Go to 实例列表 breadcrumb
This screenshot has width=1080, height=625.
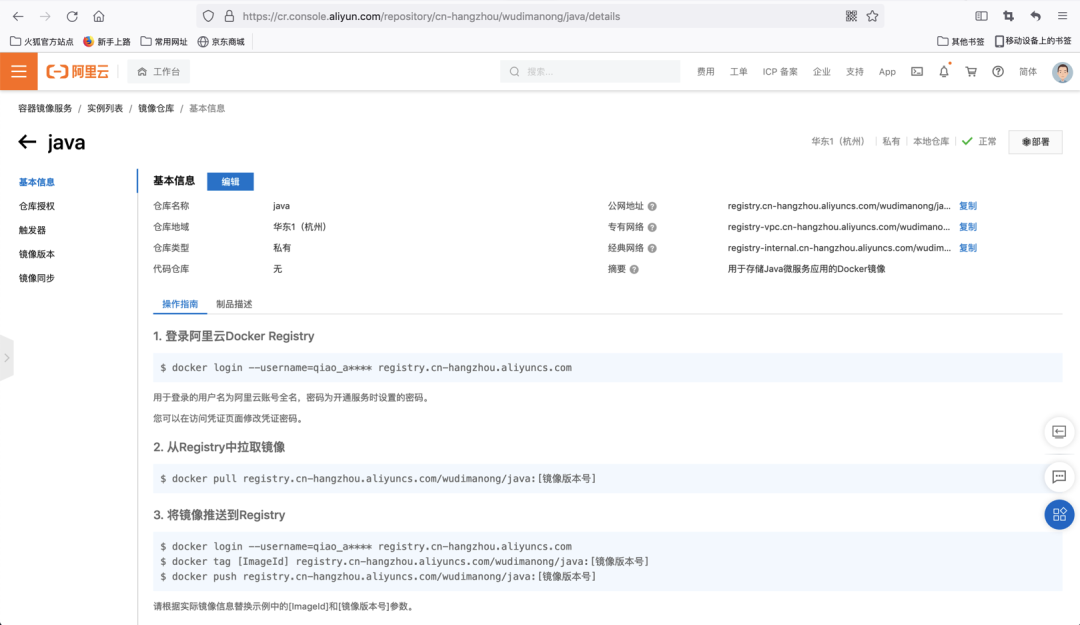(x=105, y=109)
